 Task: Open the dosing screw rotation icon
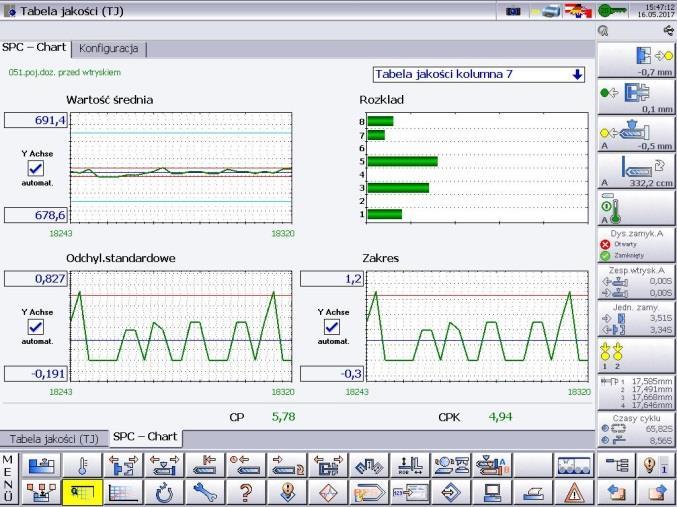[x=288, y=465]
